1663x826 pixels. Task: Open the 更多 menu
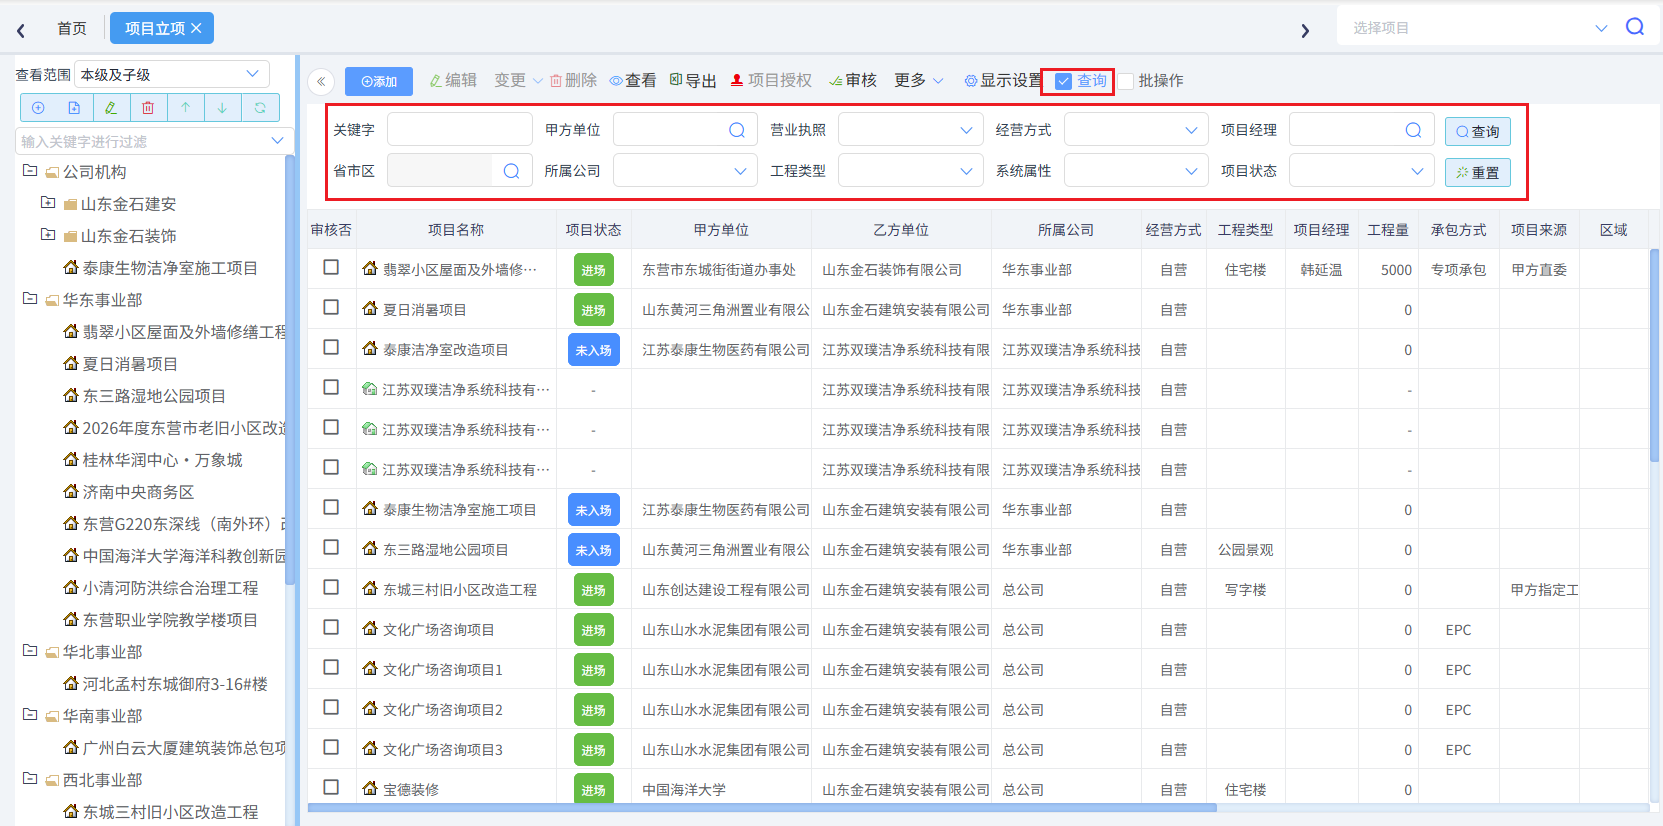(918, 81)
